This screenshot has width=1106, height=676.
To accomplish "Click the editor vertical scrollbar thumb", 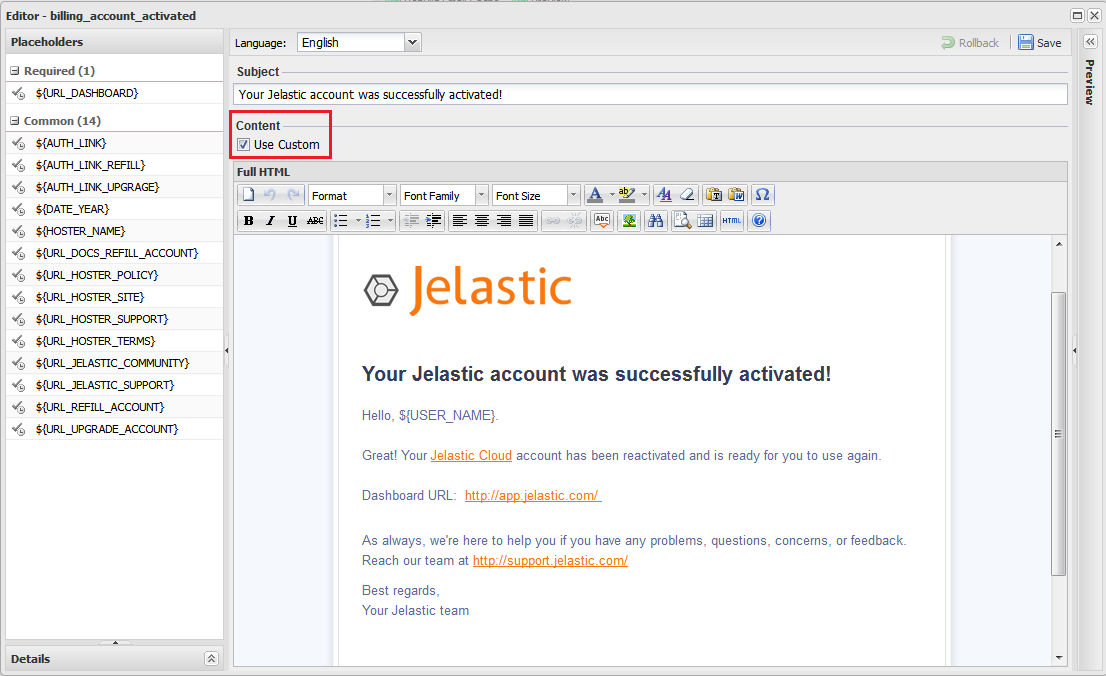I will [x=1058, y=433].
